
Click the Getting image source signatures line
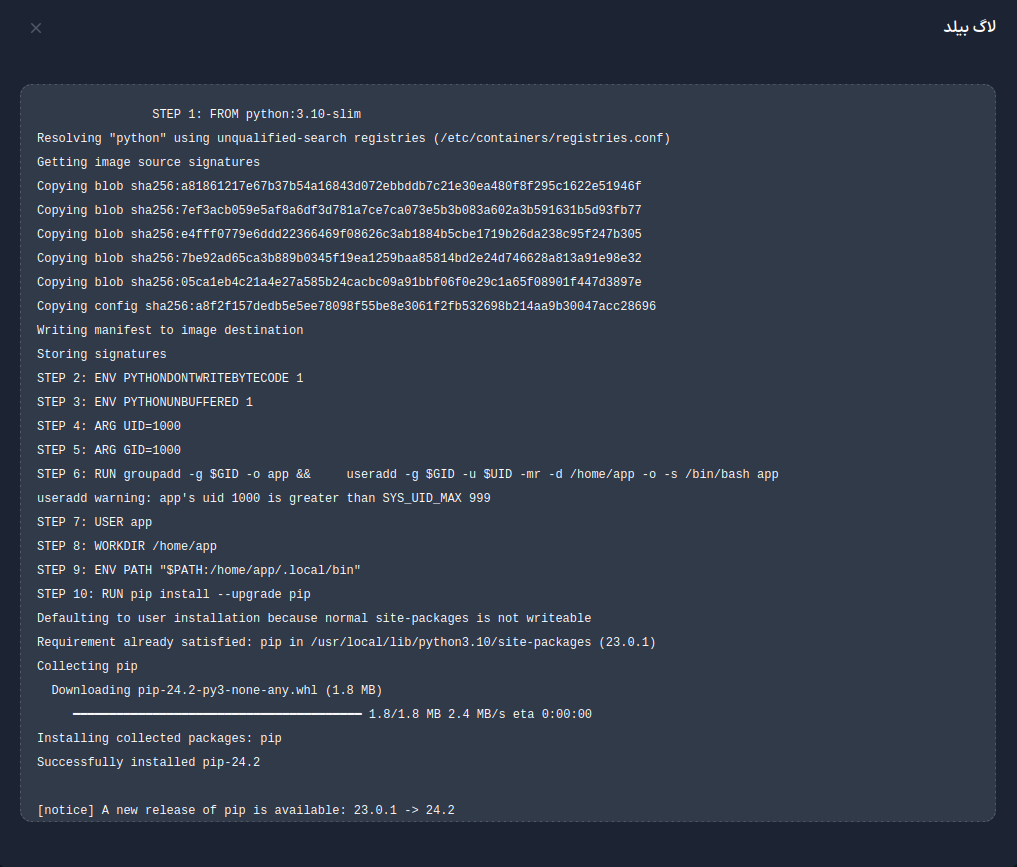[149, 162]
